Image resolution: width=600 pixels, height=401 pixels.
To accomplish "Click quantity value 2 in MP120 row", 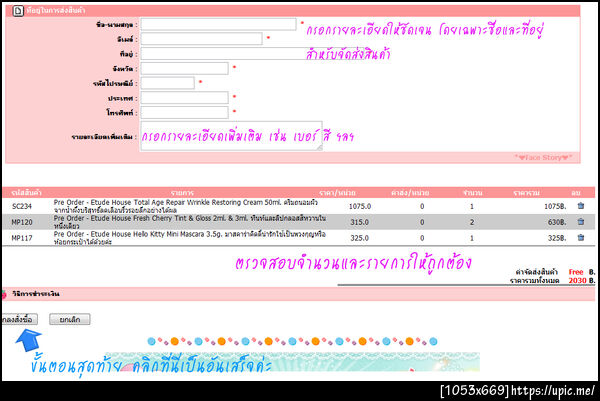I will click(x=472, y=222).
